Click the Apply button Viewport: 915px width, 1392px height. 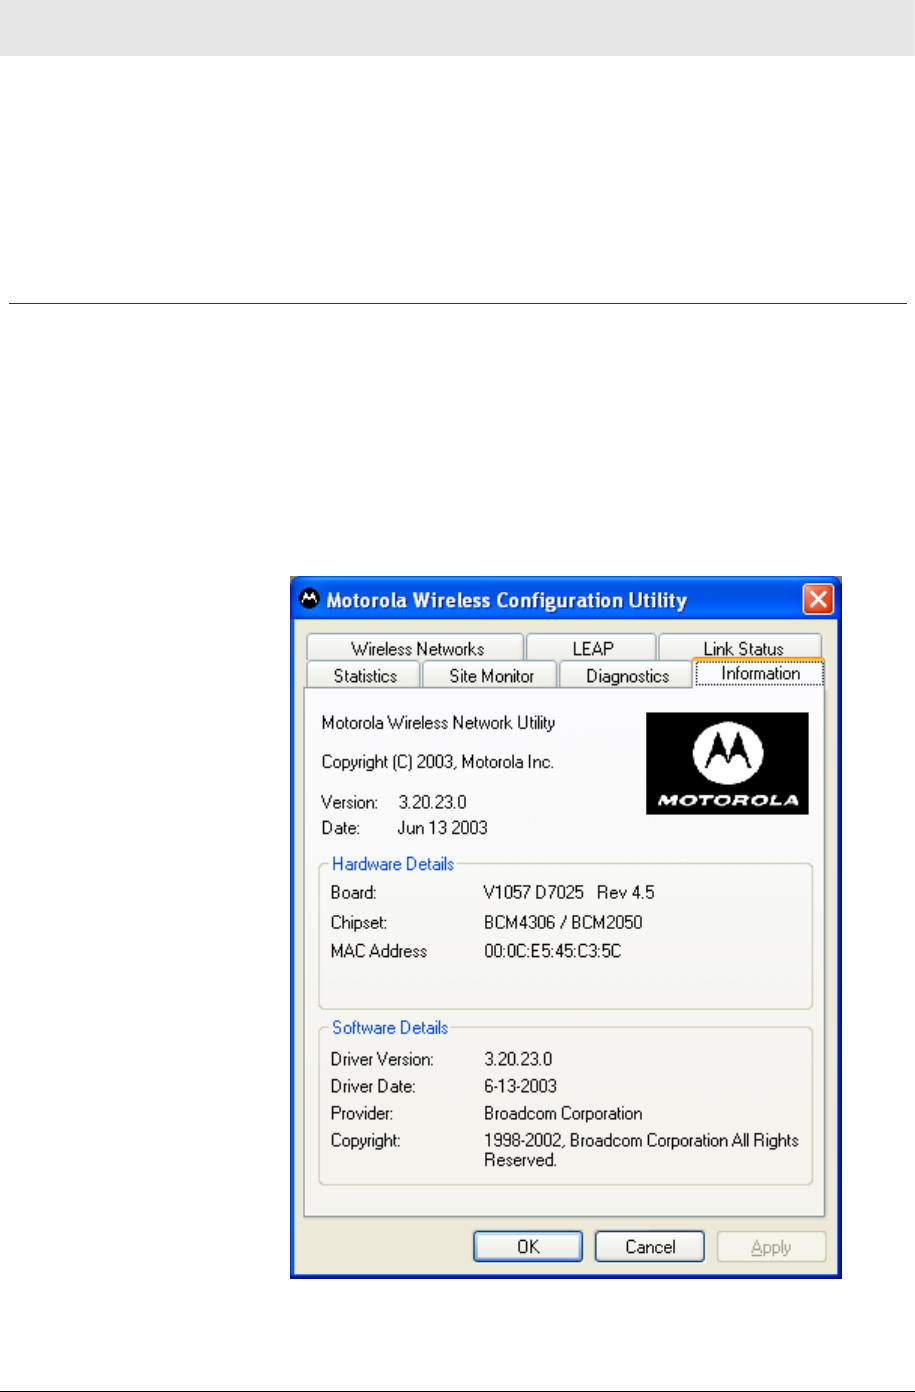tap(771, 1247)
